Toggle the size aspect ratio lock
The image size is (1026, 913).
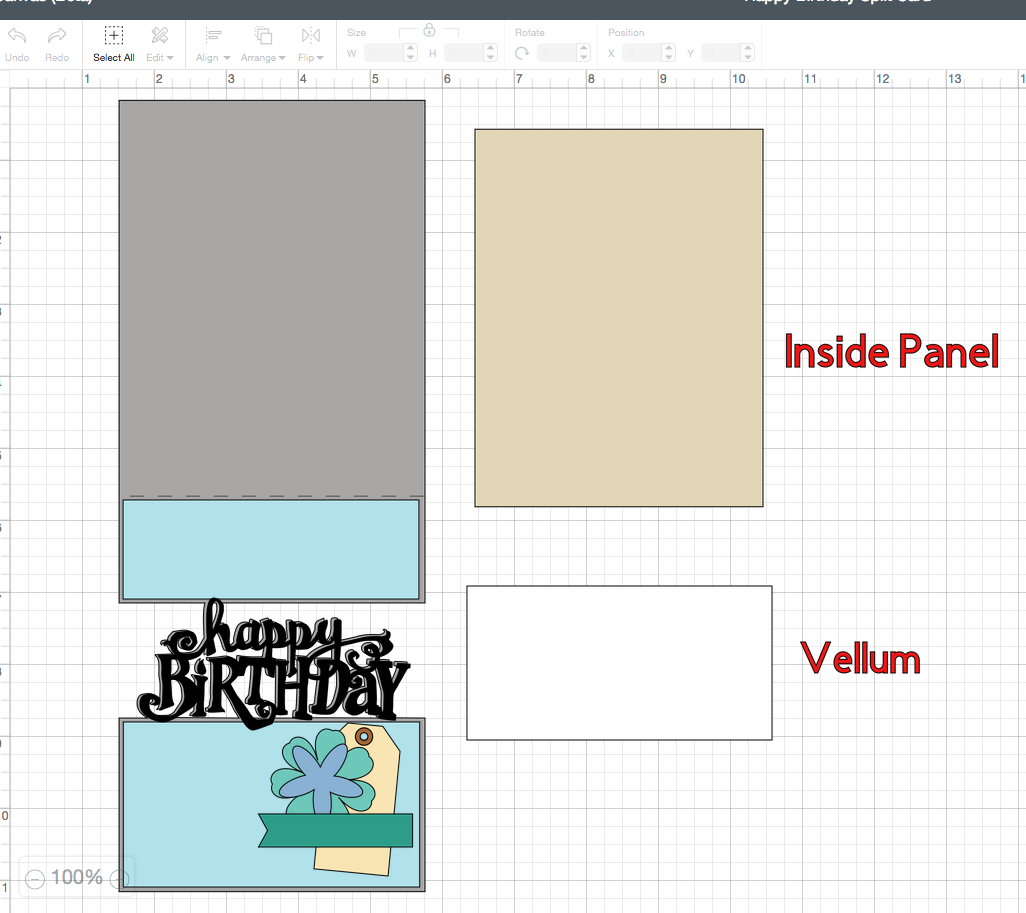tap(429, 30)
